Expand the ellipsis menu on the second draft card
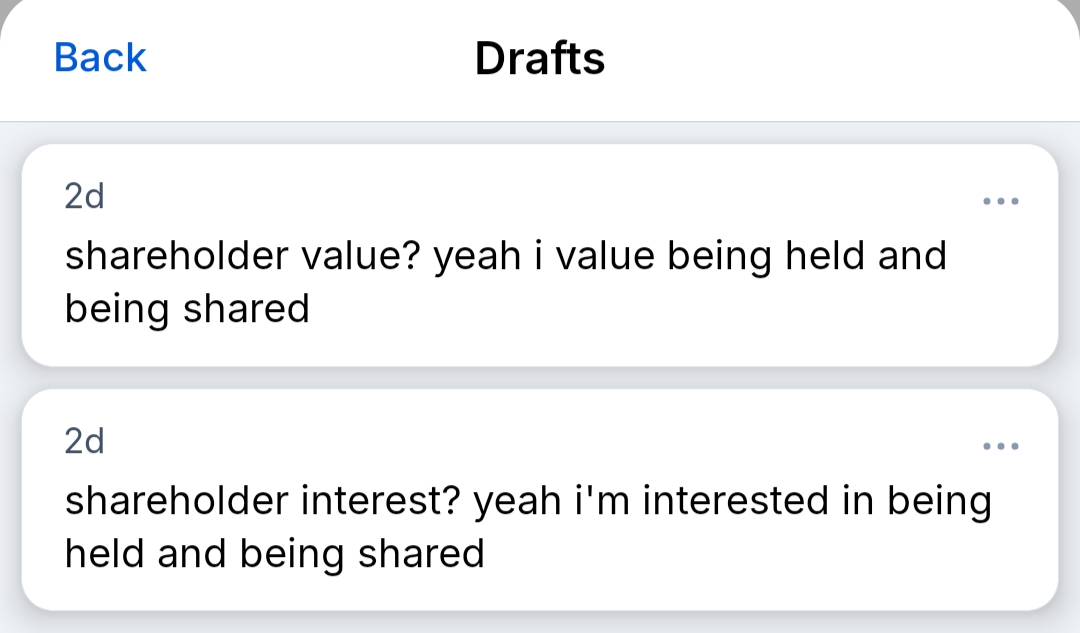Image resolution: width=1080 pixels, height=633 pixels. (x=1001, y=445)
